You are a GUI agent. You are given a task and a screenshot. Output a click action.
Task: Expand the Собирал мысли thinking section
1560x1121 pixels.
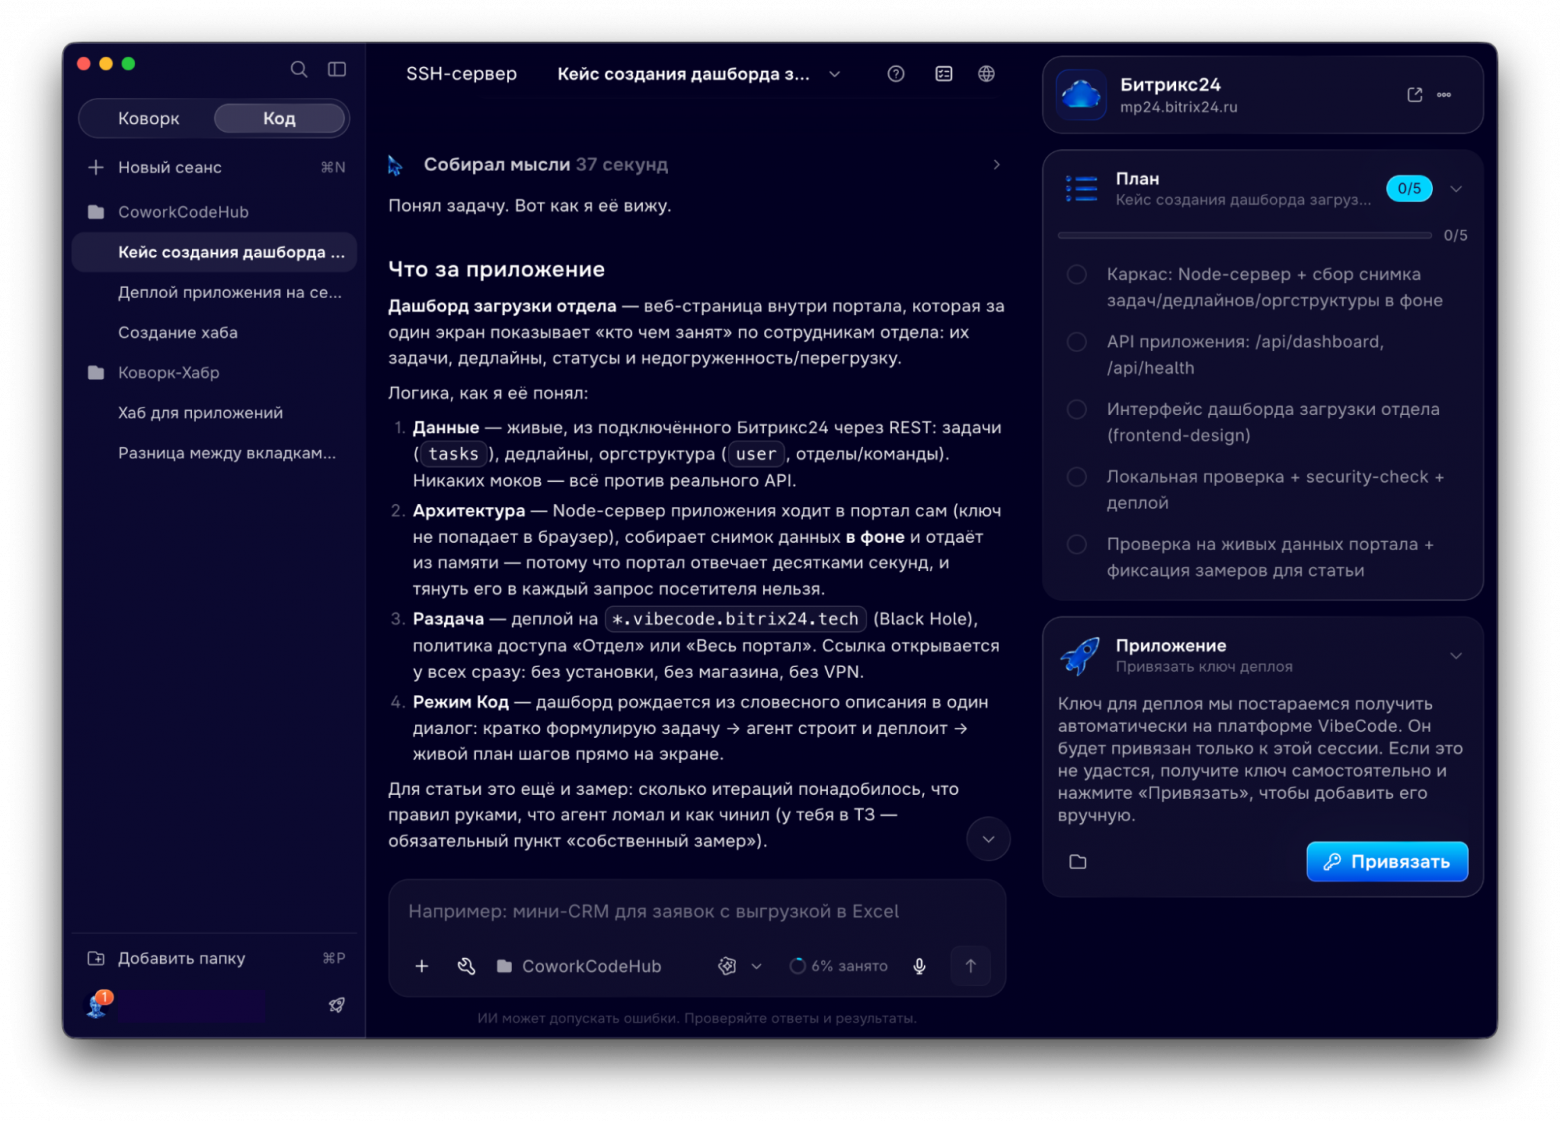coord(696,165)
